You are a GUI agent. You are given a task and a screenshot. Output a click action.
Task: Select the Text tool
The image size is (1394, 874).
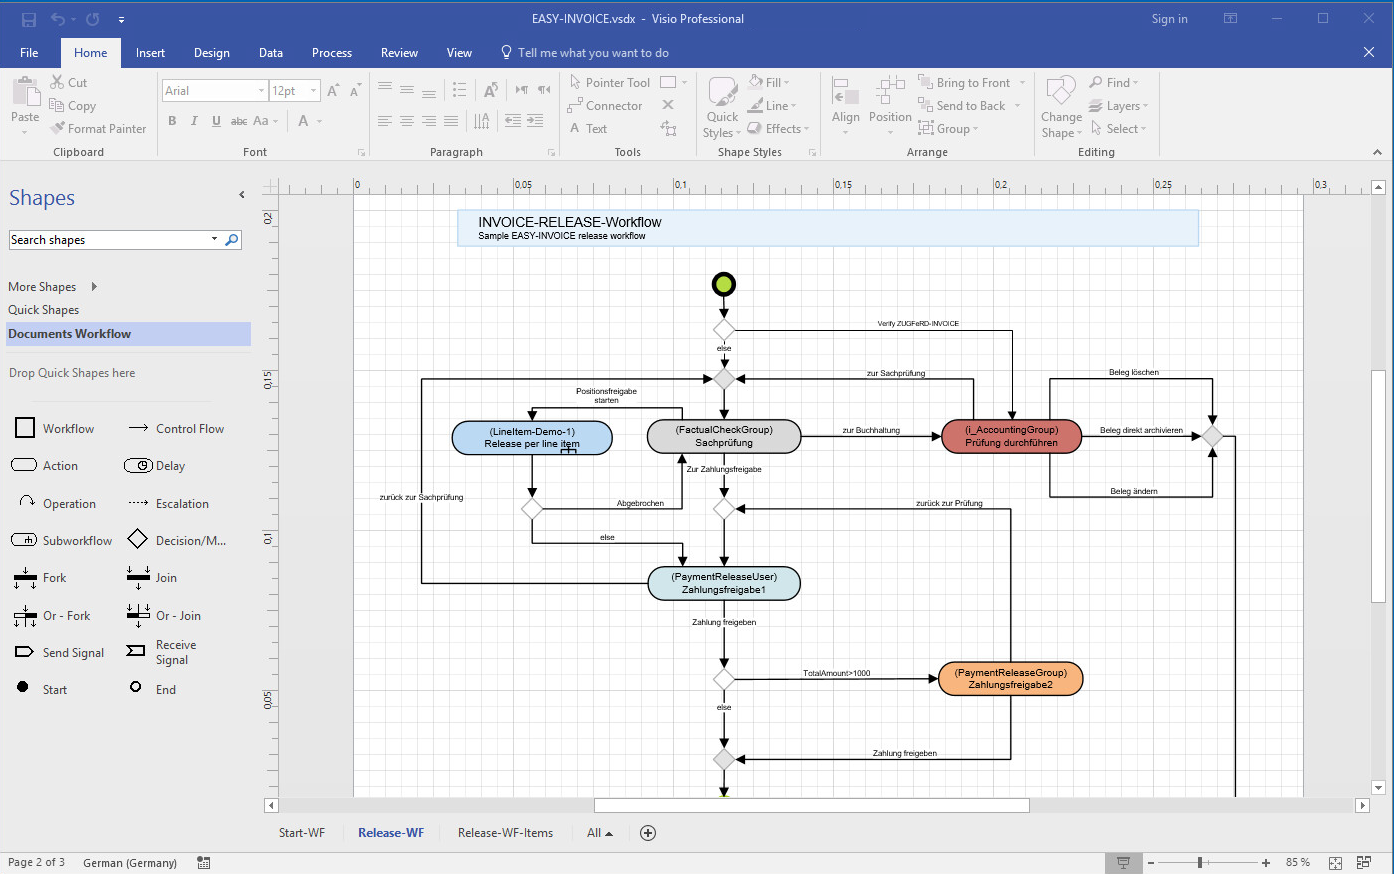pyautogui.click(x=588, y=129)
